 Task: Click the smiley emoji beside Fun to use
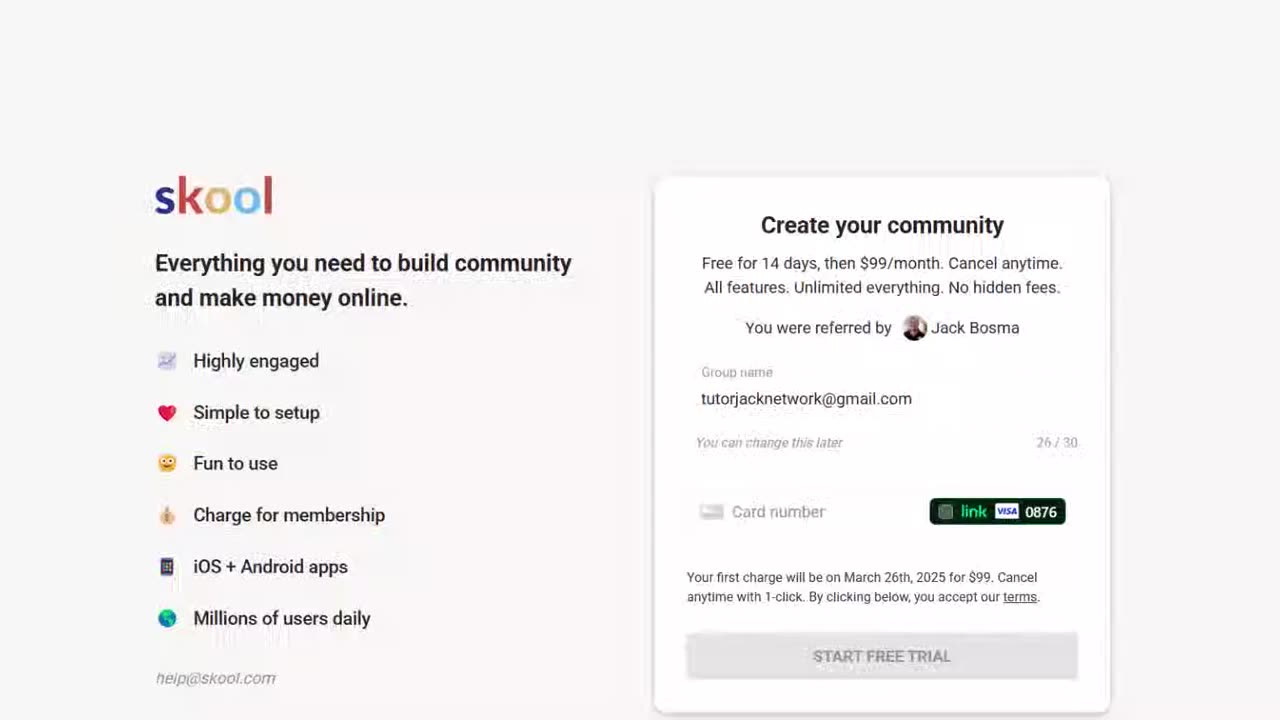[167, 463]
